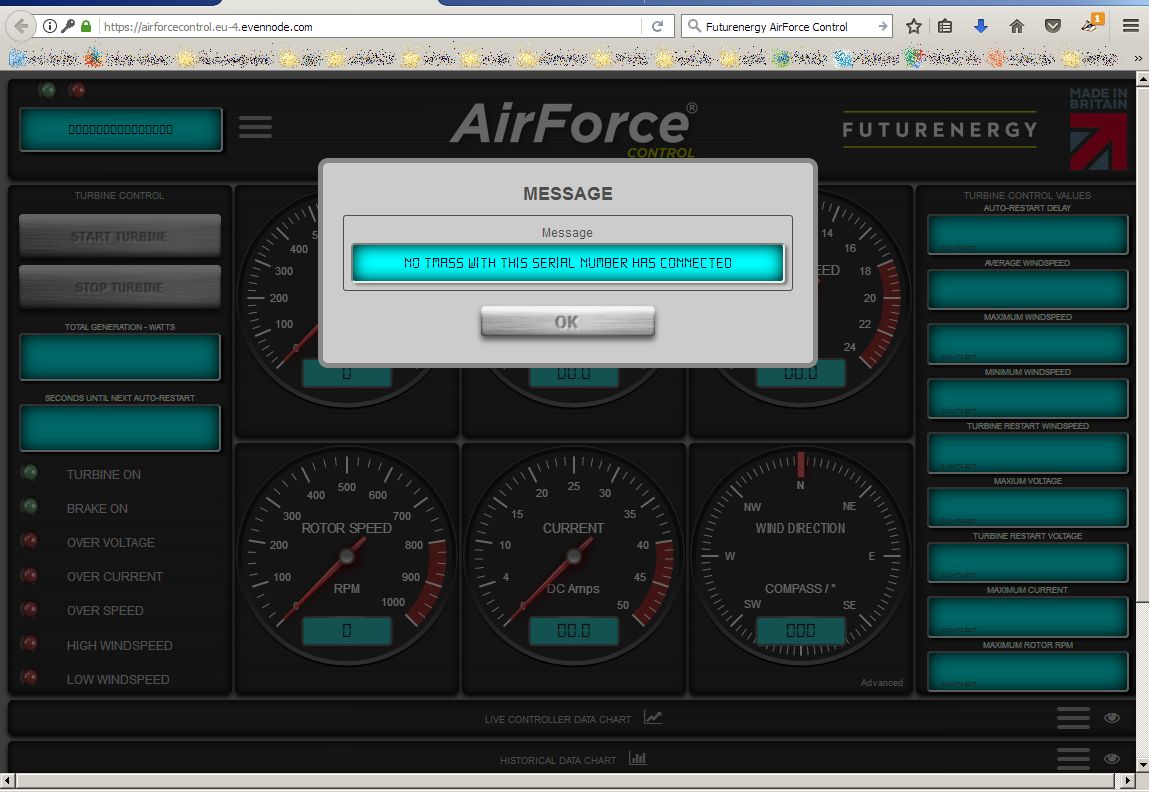
Task: Click the magnifier icon in the search box
Action: click(693, 26)
